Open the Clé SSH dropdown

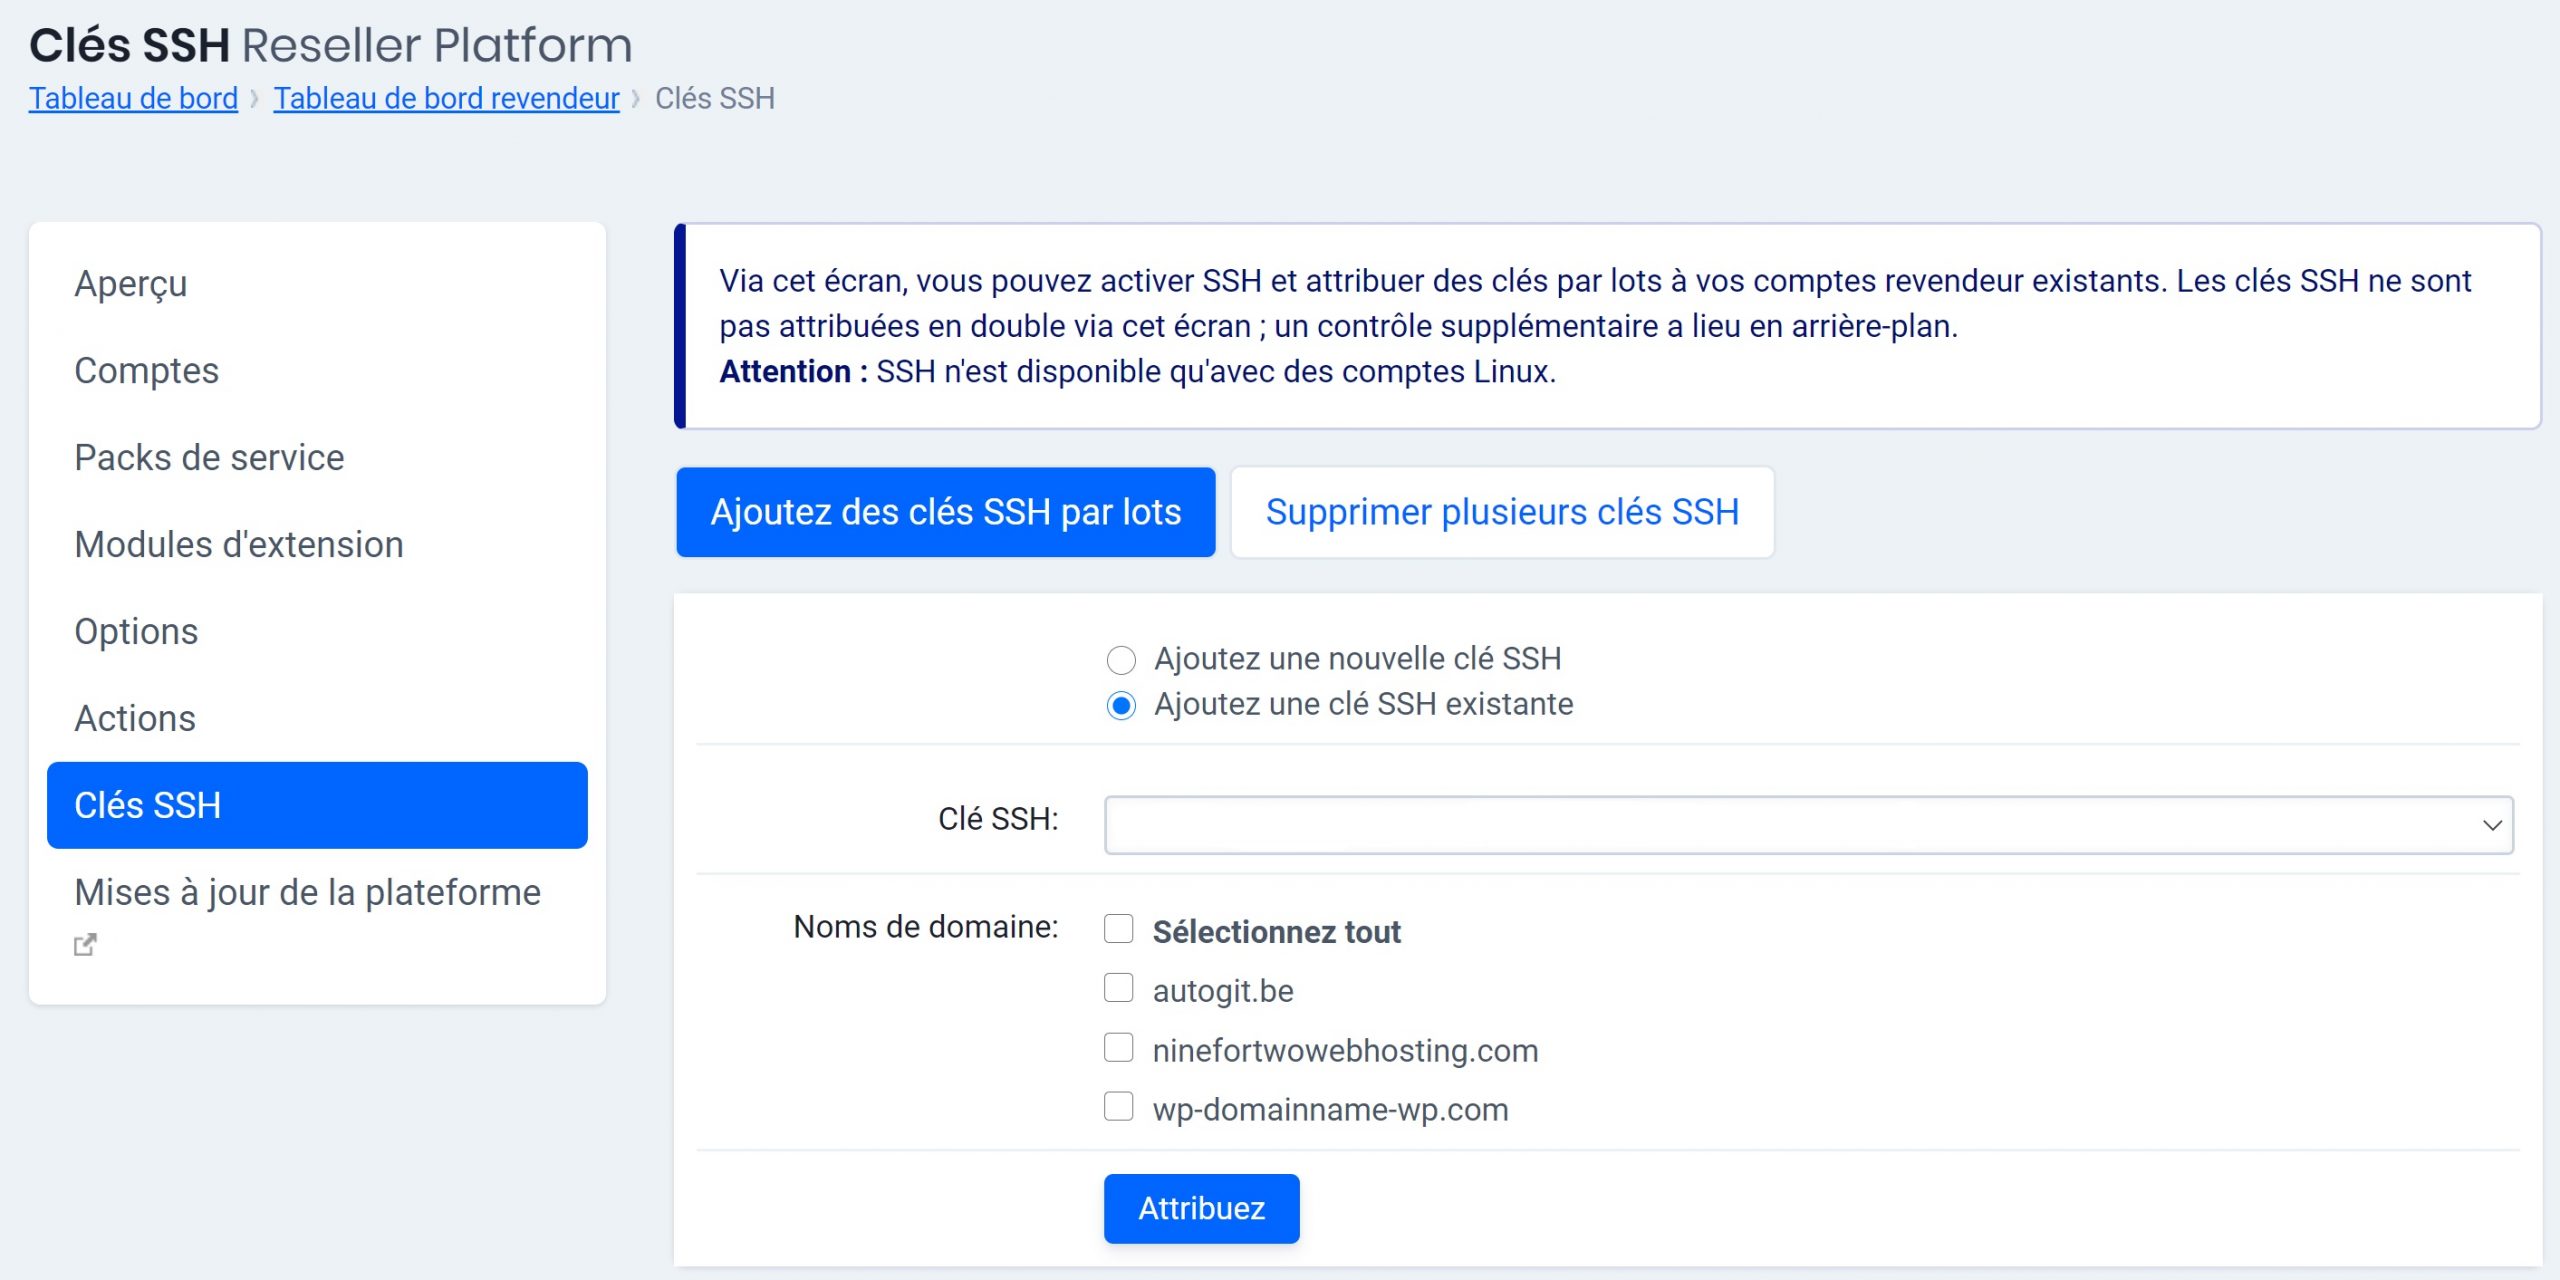(x=1800, y=825)
